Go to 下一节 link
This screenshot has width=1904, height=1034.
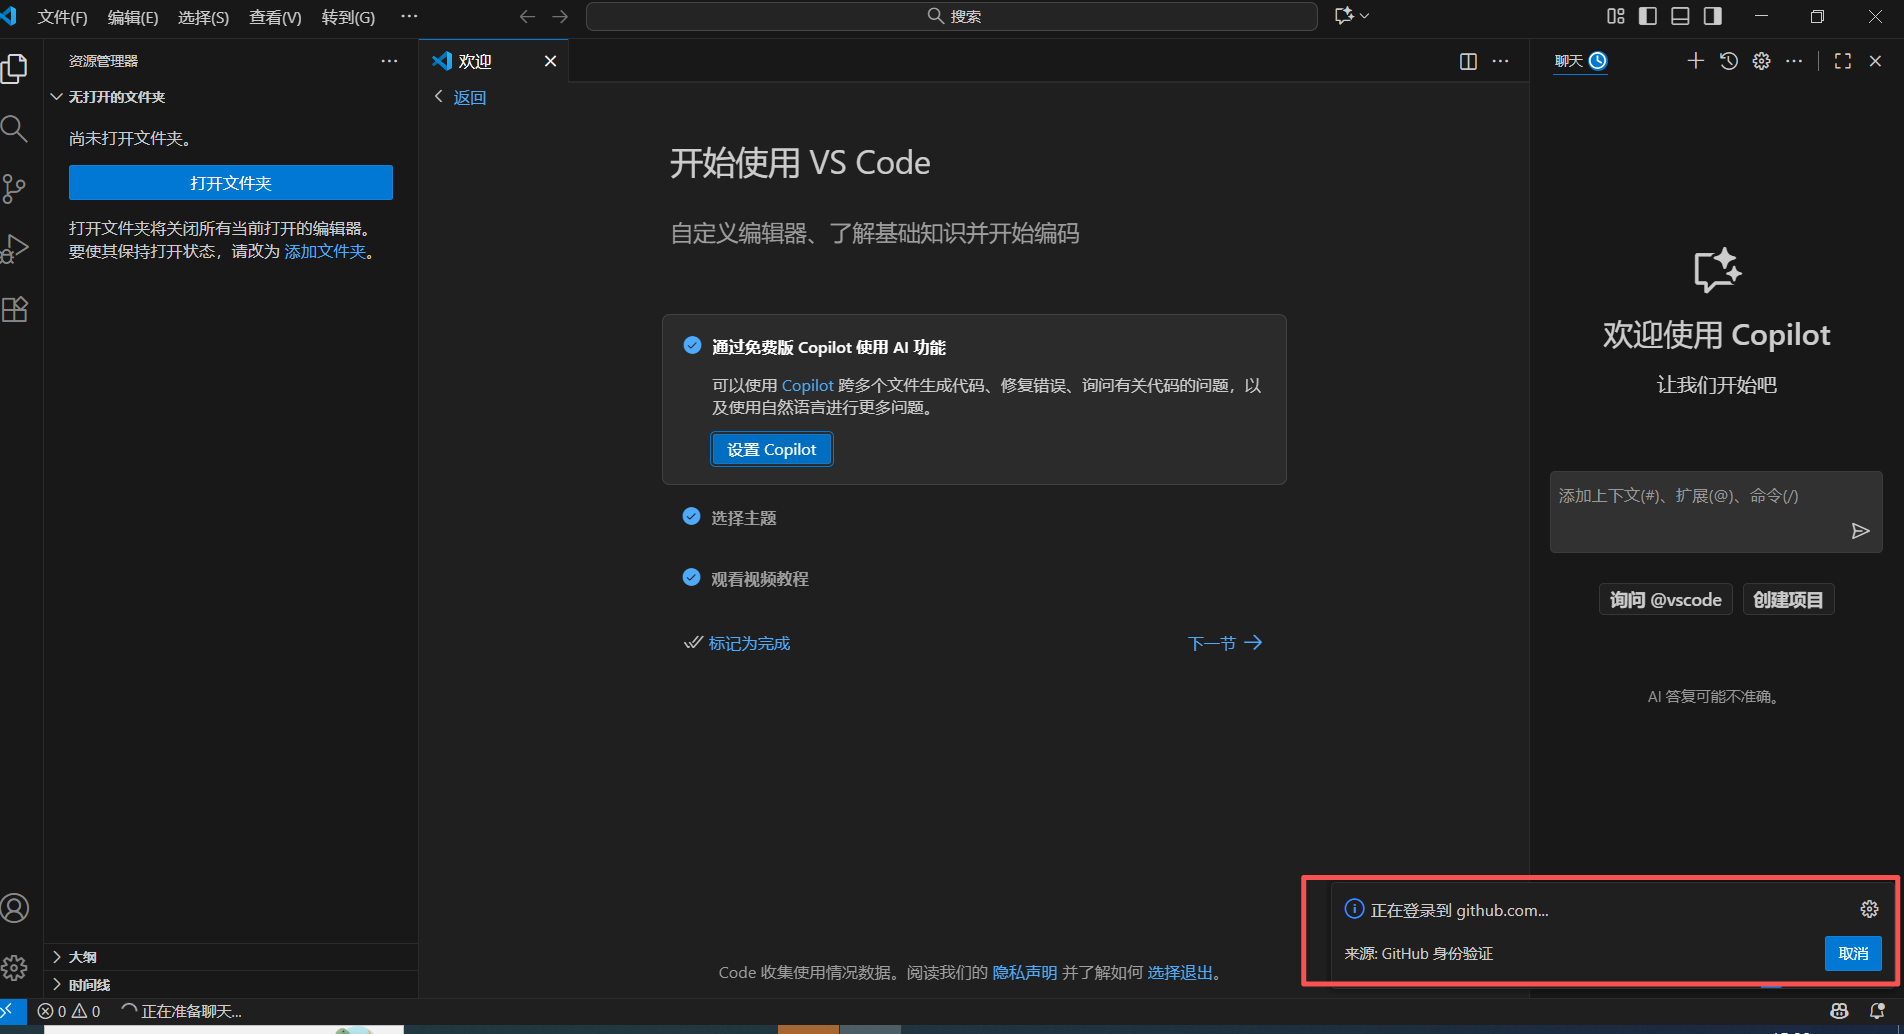tap(1224, 643)
